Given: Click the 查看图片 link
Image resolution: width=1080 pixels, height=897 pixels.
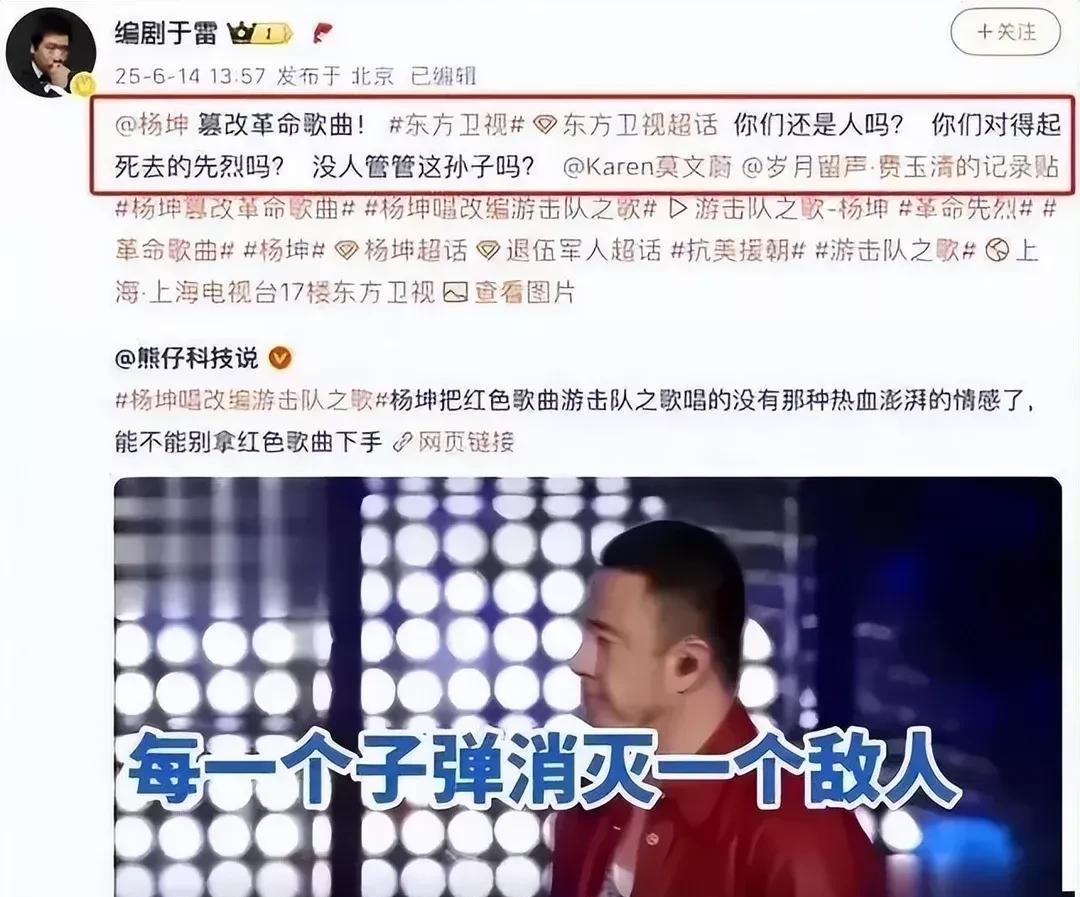Looking at the screenshot, I should point(524,293).
